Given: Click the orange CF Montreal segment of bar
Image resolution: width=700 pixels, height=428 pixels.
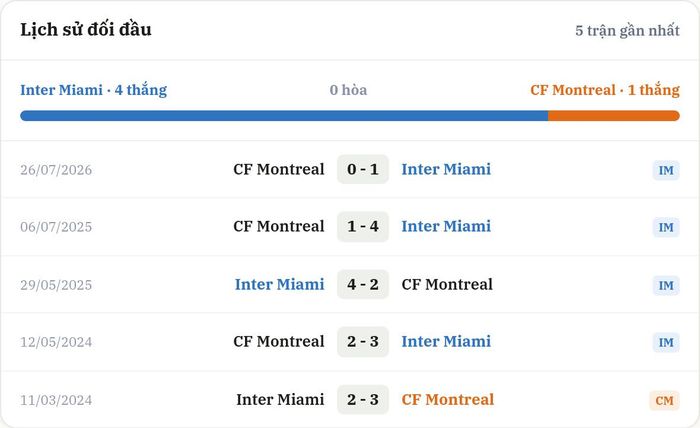Looking at the screenshot, I should click(614, 116).
